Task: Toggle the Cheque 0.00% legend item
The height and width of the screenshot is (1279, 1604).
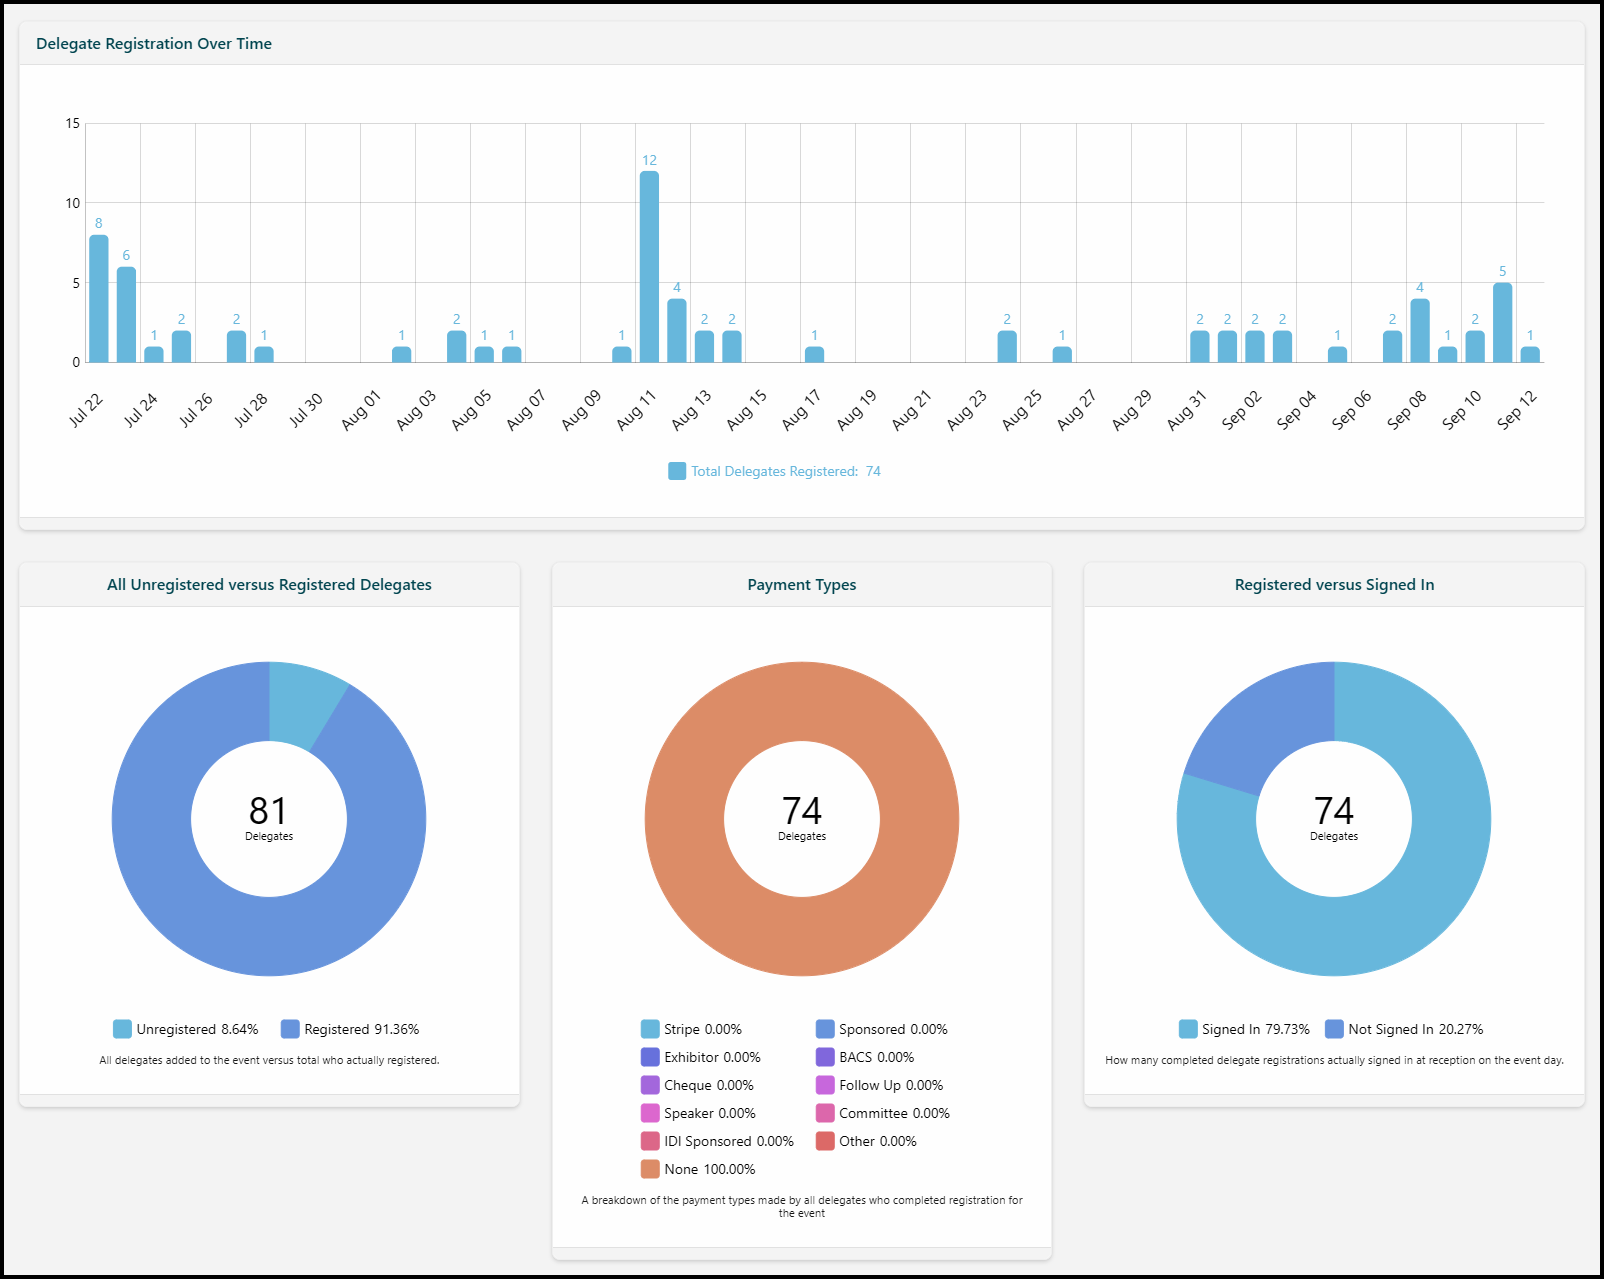Action: click(x=697, y=1085)
